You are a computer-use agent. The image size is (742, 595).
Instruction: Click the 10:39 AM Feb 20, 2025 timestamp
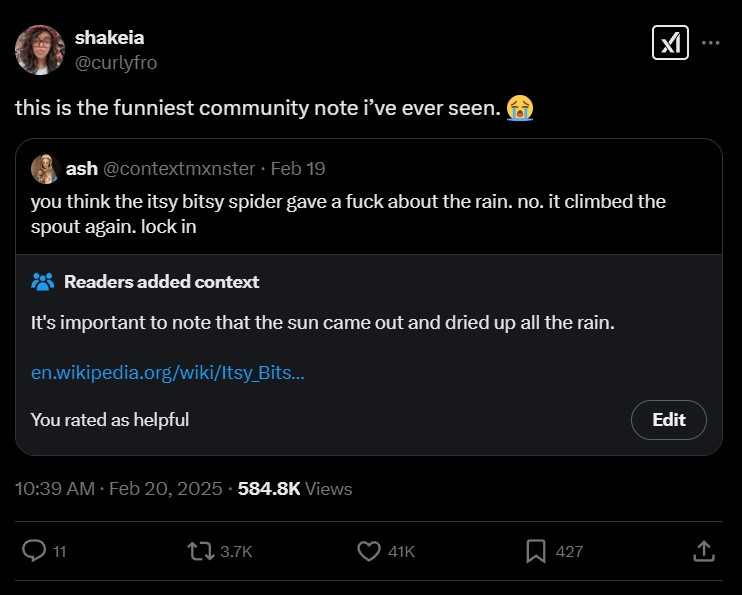pos(118,488)
